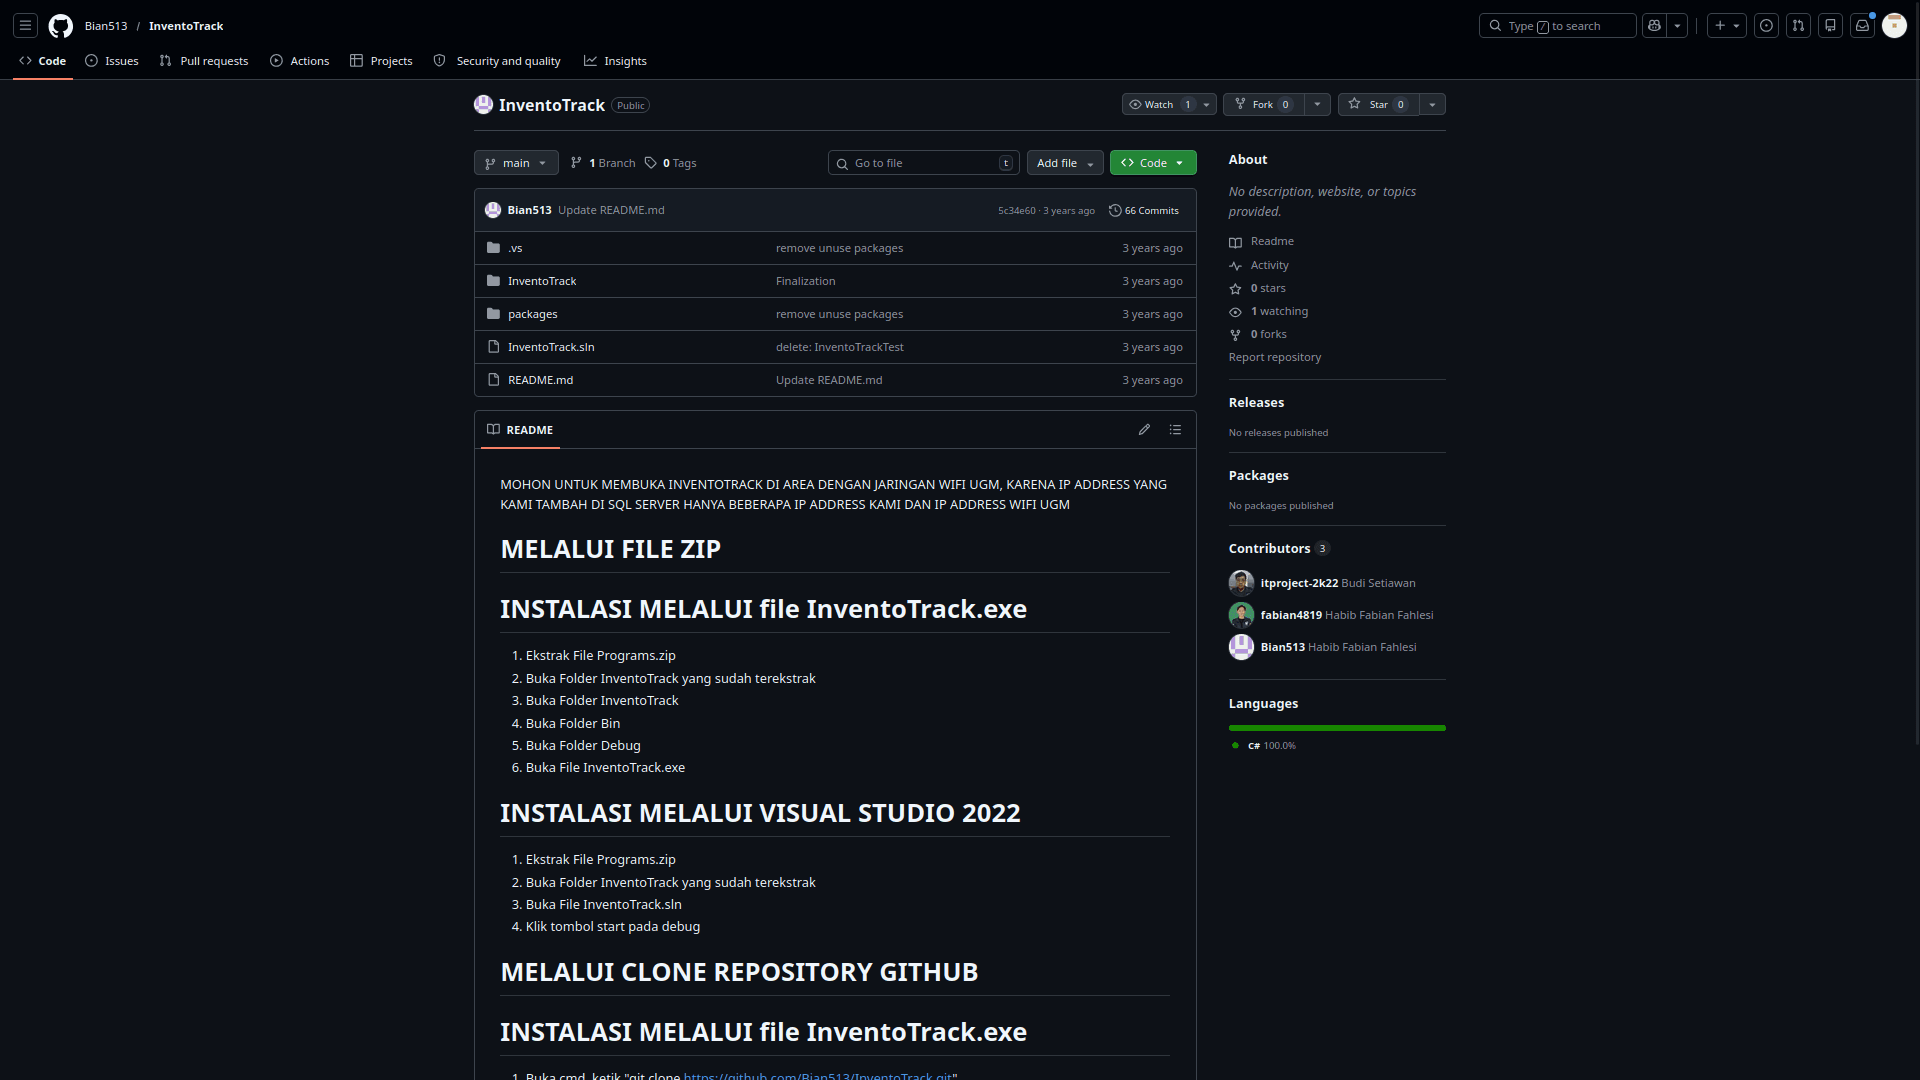Screen dimensions: 1920x1080
Task: Open the 66 Commits history link
Action: [x=1144, y=211]
